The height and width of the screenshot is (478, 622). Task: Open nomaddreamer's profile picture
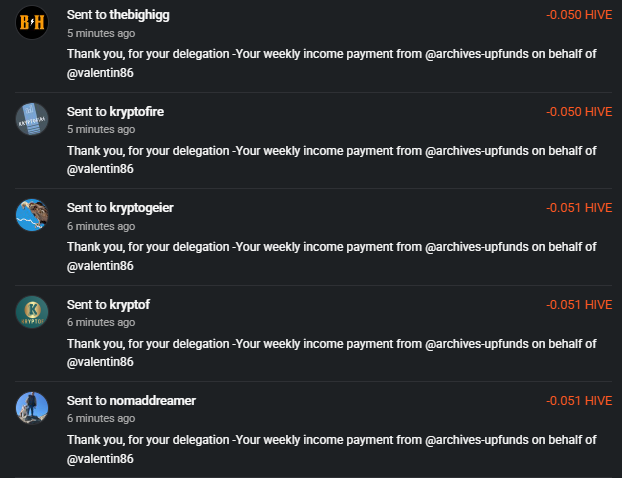click(32, 408)
